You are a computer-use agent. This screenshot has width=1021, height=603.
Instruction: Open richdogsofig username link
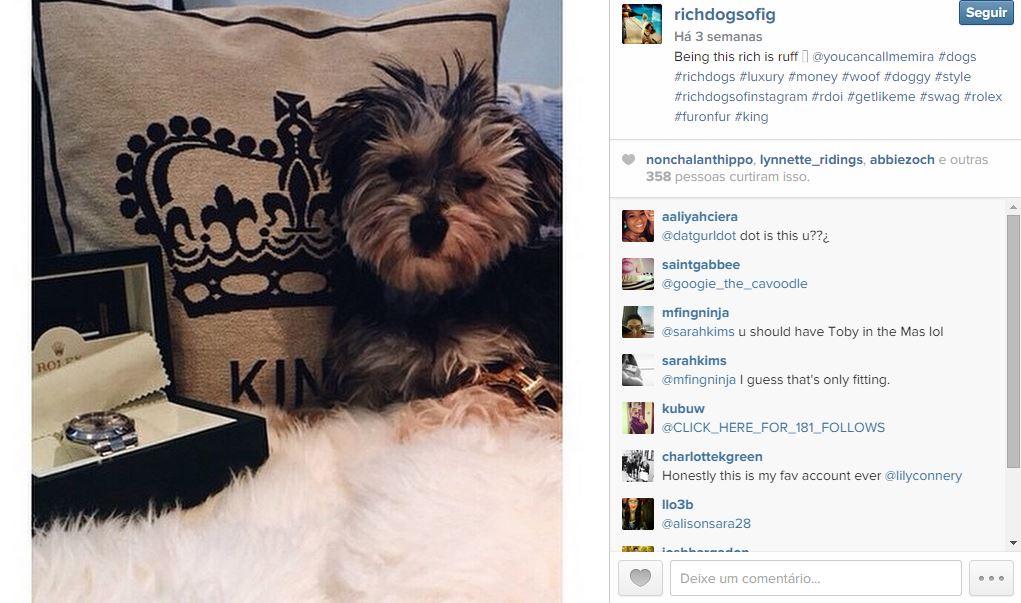tap(725, 14)
